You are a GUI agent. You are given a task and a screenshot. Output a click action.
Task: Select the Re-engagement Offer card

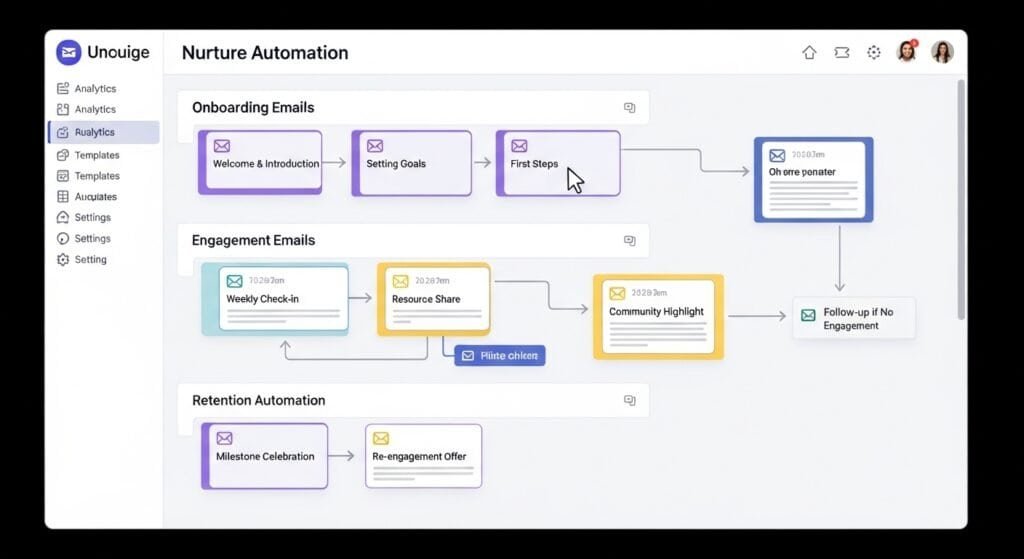[423, 456]
